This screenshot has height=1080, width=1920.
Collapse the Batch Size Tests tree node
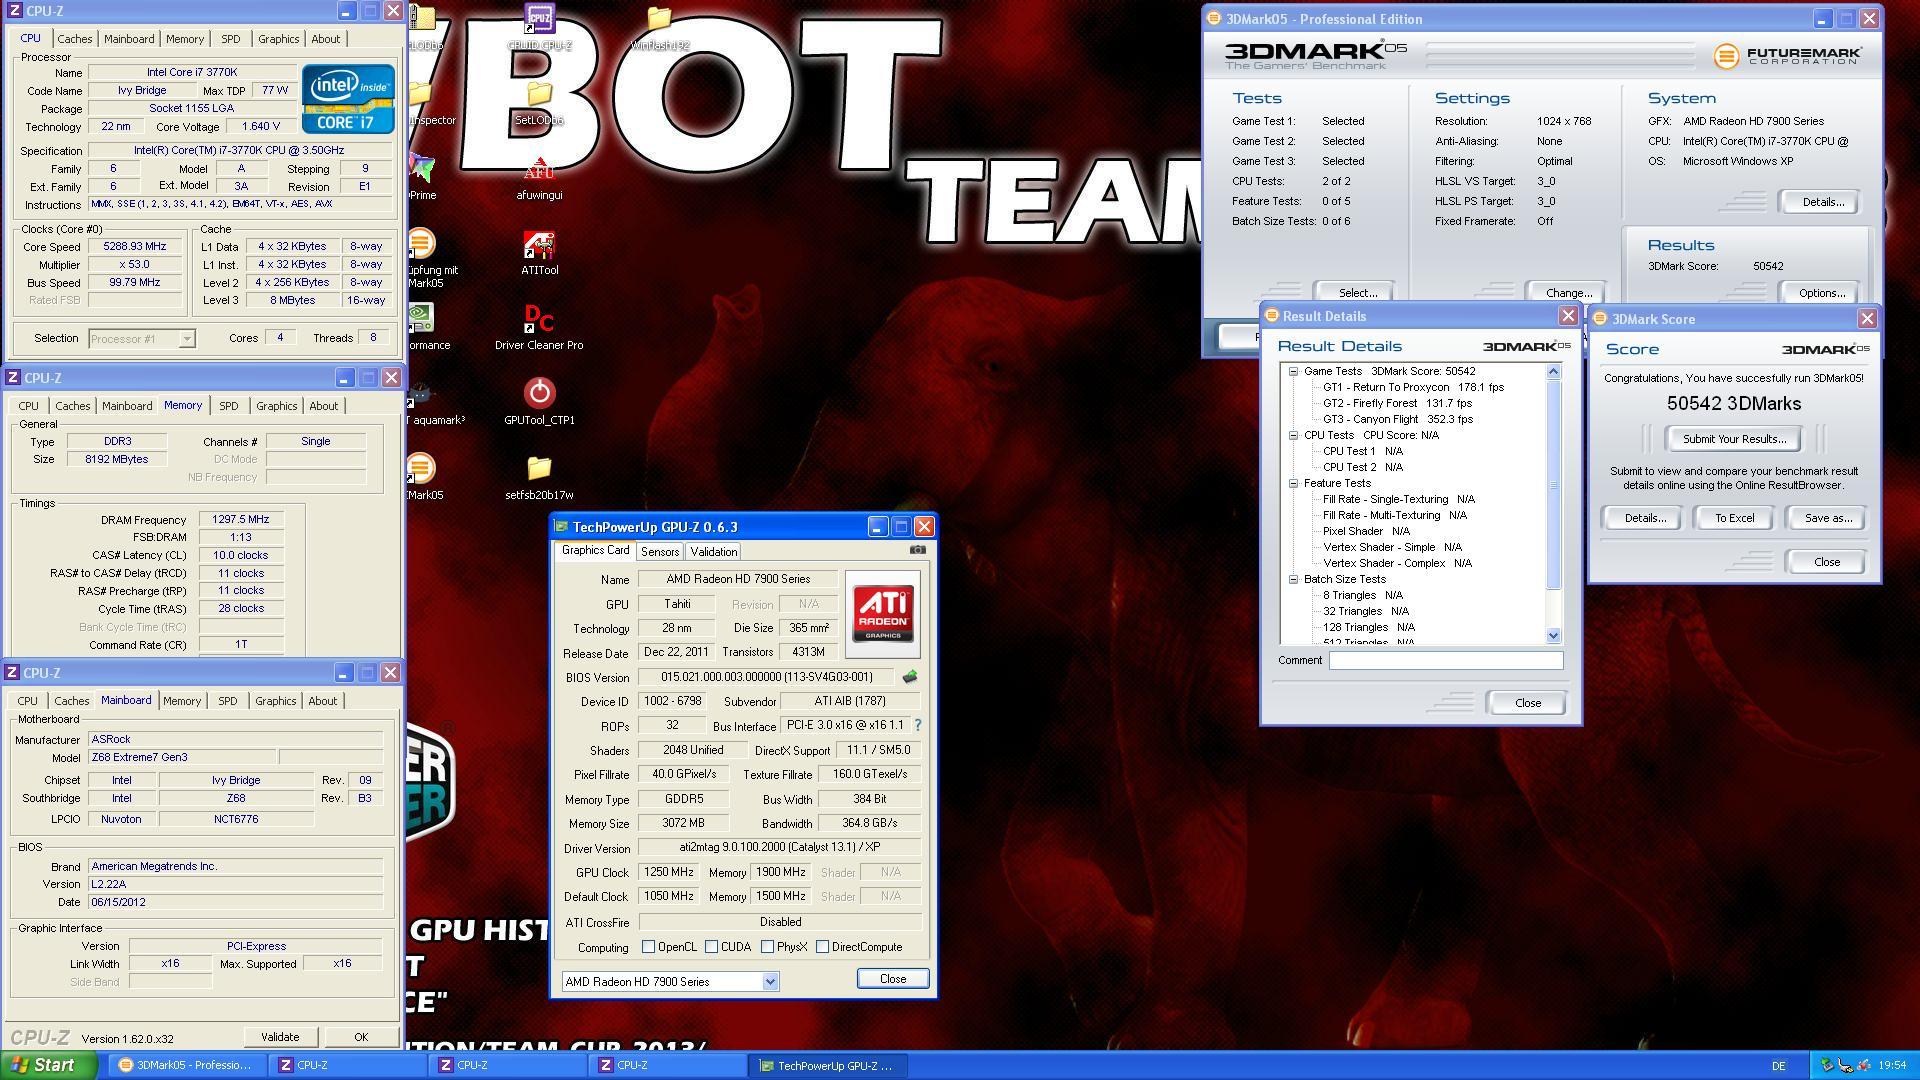(1293, 579)
